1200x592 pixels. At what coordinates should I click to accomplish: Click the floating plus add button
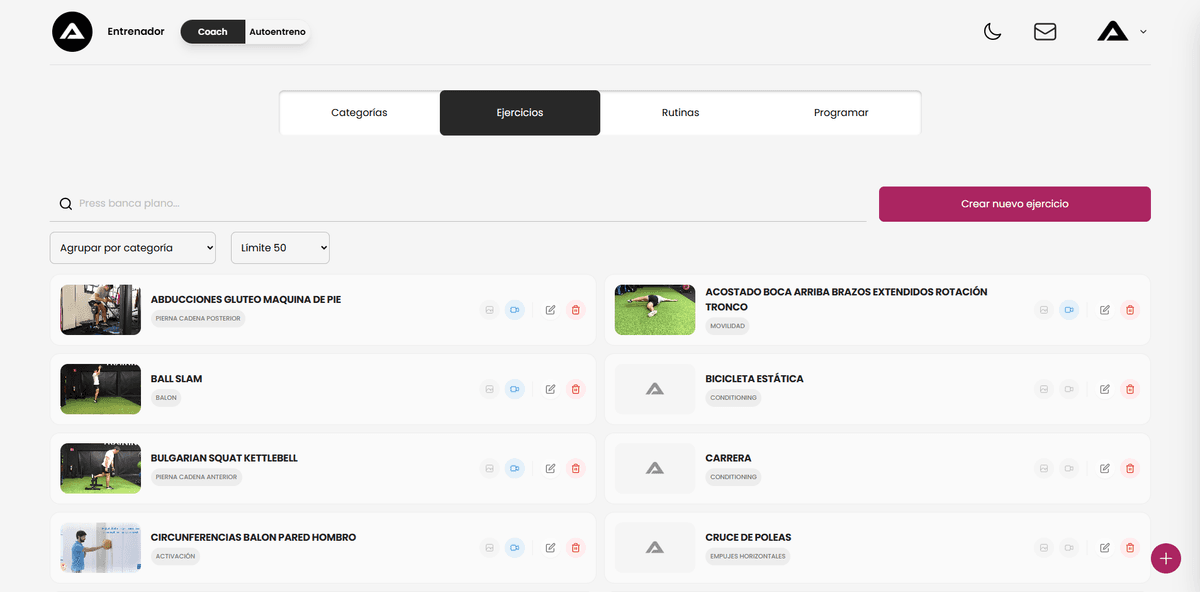click(x=1165, y=558)
